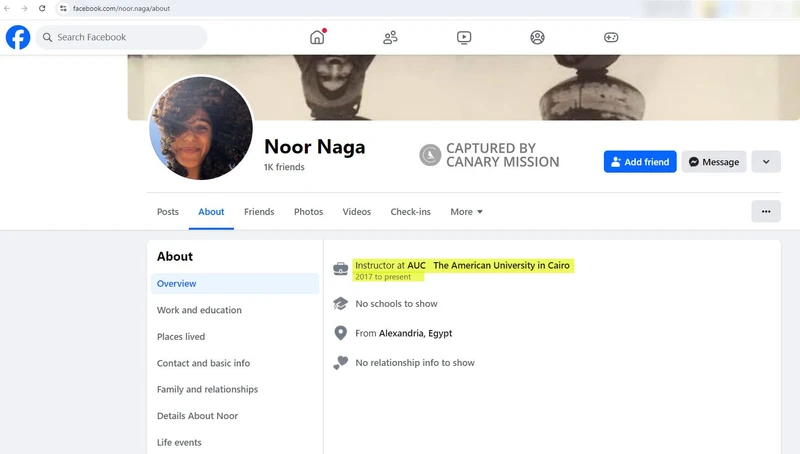Click the 2017 to present text
The height and width of the screenshot is (454, 800).
(383, 277)
